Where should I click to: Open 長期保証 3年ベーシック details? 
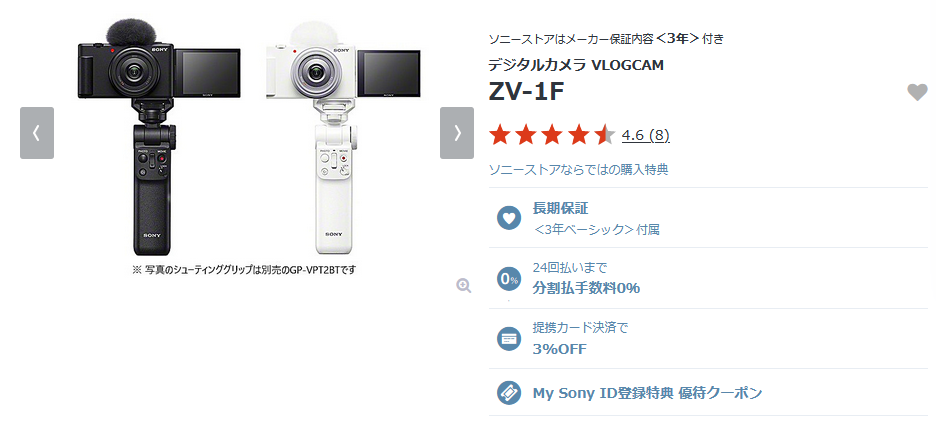[595, 218]
